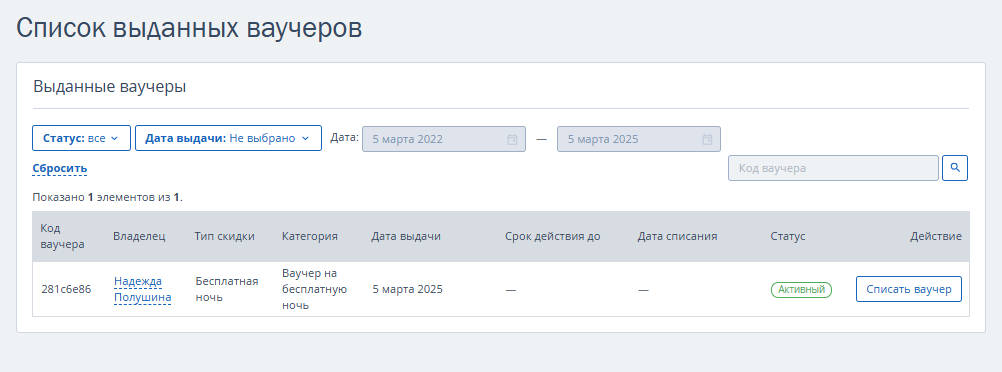Click the Код ваучера column header
This screenshot has height=372, width=1002.
(x=63, y=236)
